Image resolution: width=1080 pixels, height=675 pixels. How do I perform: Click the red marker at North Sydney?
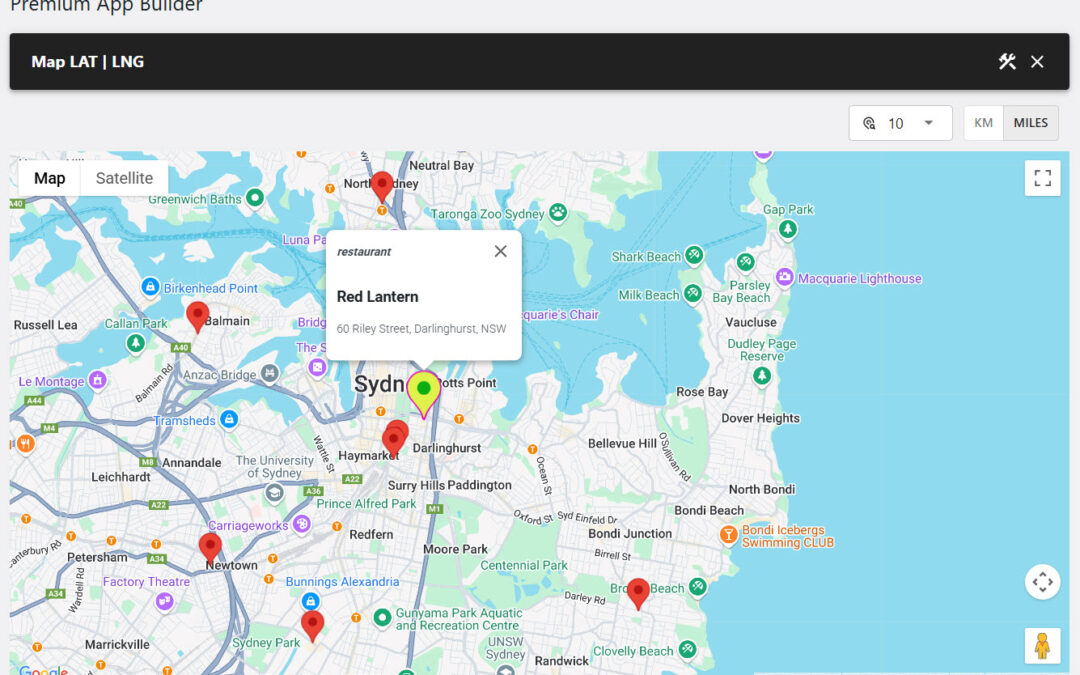pos(382,186)
